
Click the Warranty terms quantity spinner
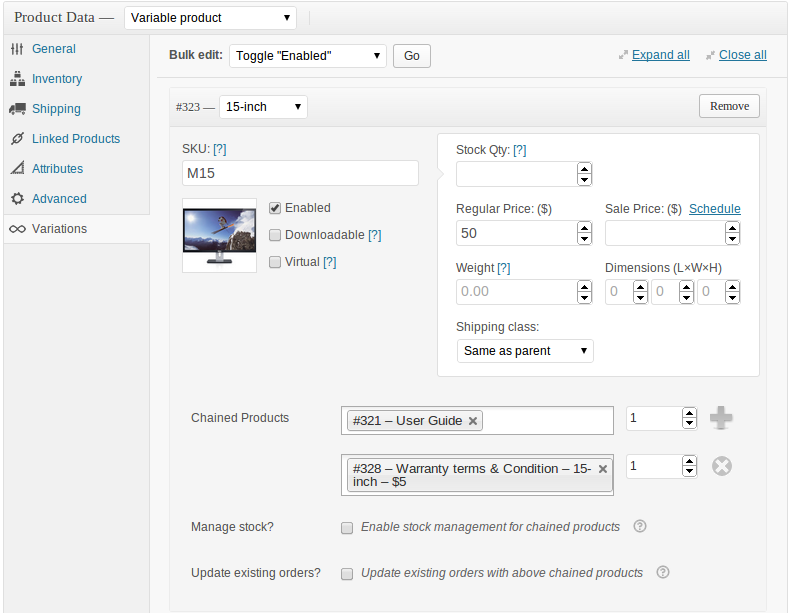(689, 466)
